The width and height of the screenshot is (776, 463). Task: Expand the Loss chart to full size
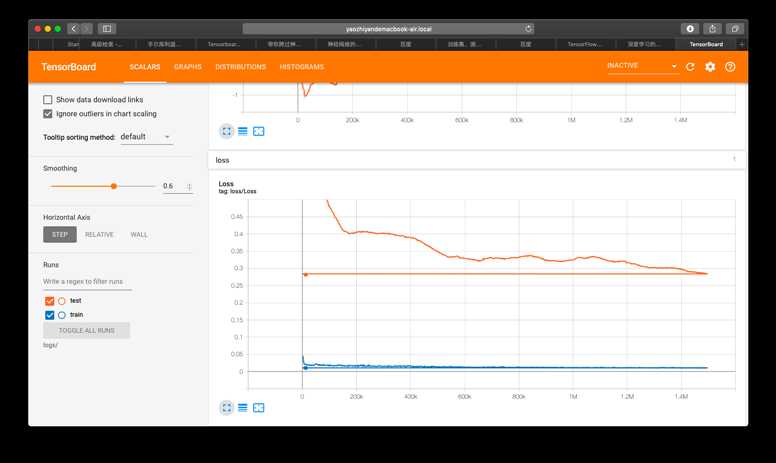[227, 408]
